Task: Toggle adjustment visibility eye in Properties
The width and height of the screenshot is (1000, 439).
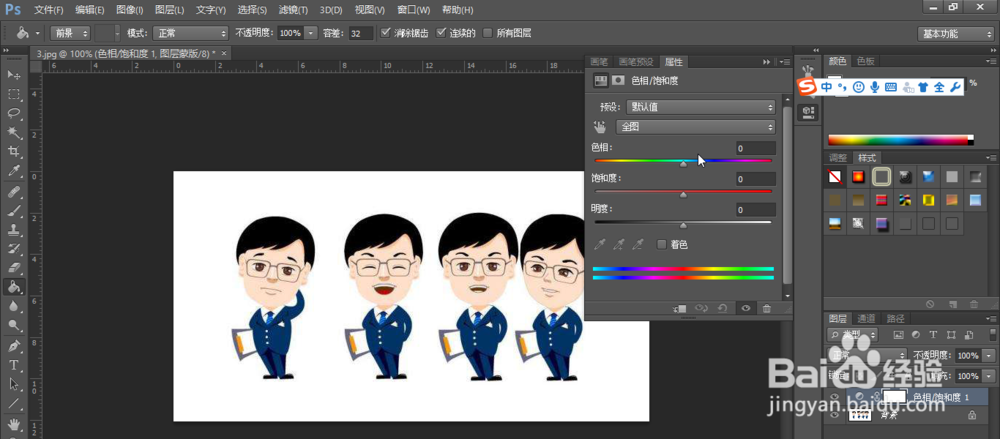Action: point(746,308)
